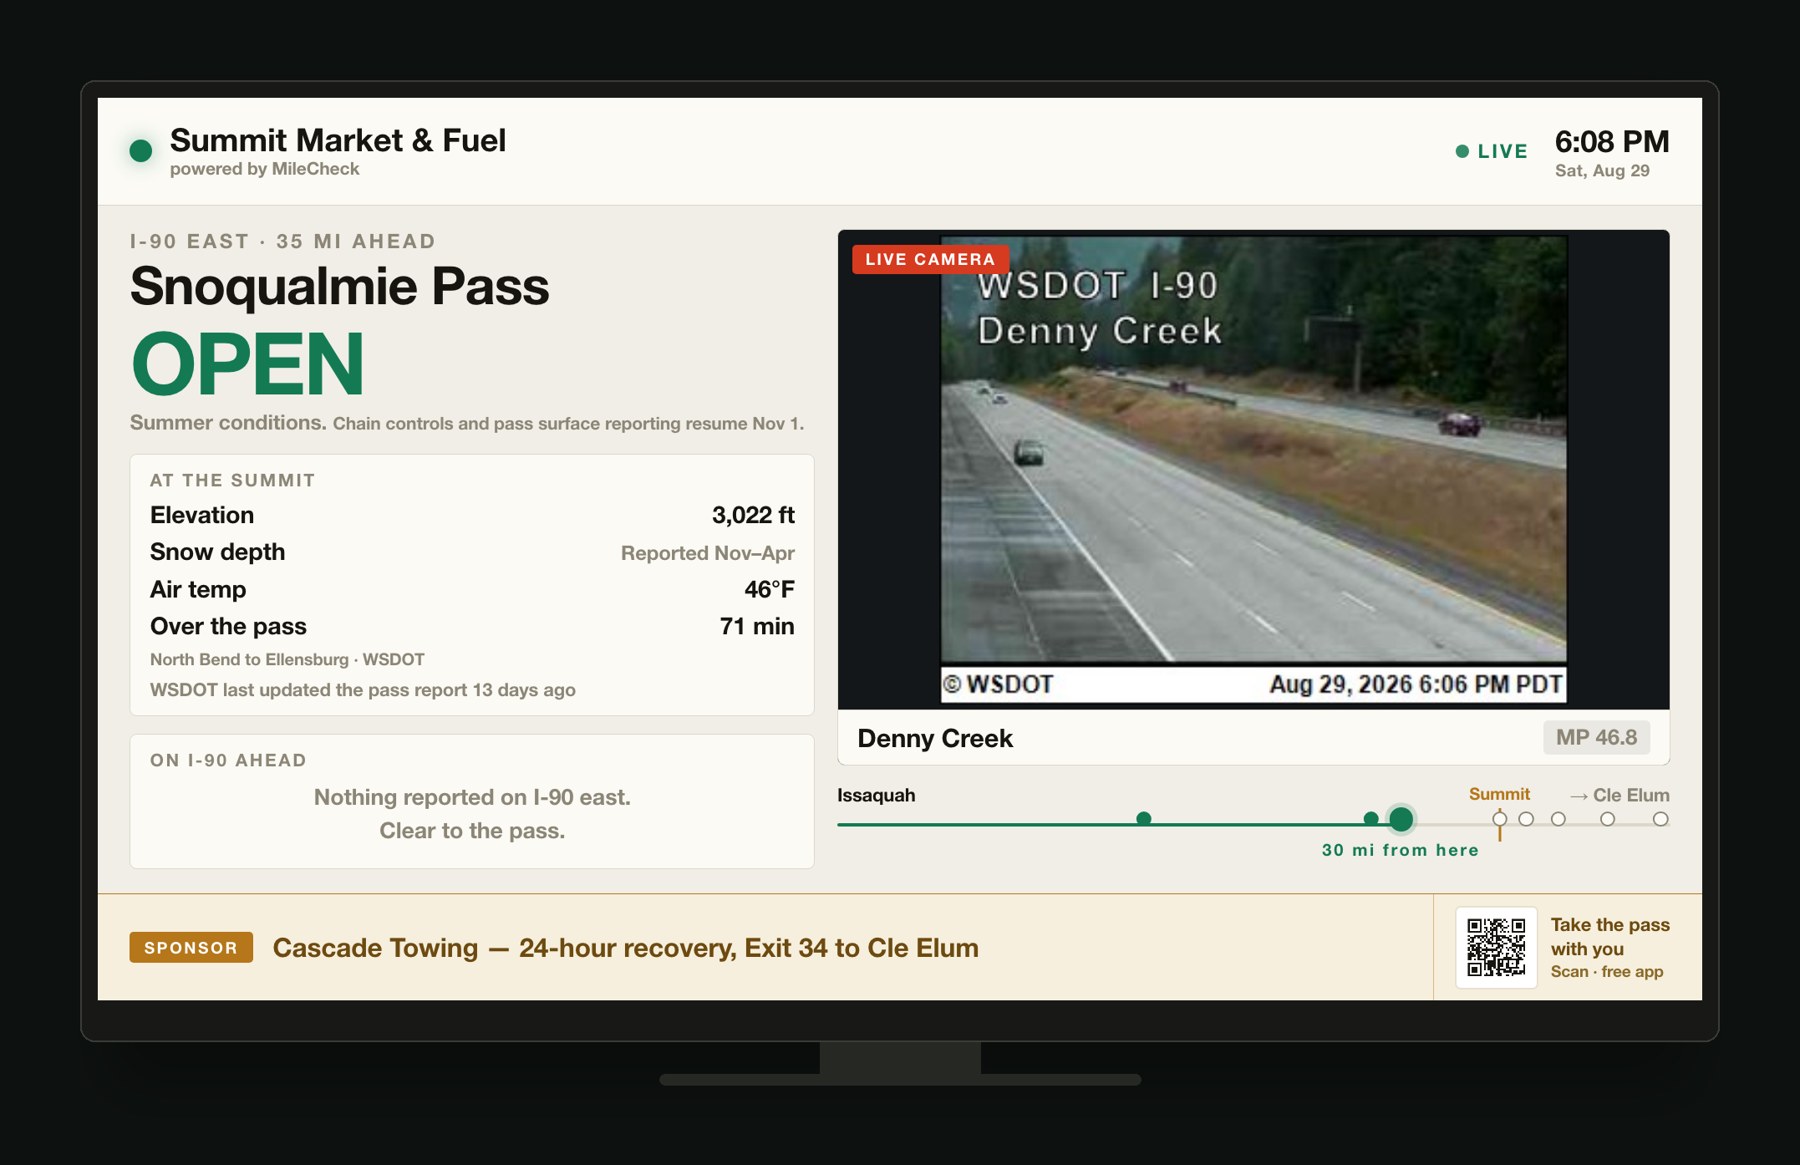Click the Summit Market & Fuel title
The height and width of the screenshot is (1165, 1800).
click(338, 140)
